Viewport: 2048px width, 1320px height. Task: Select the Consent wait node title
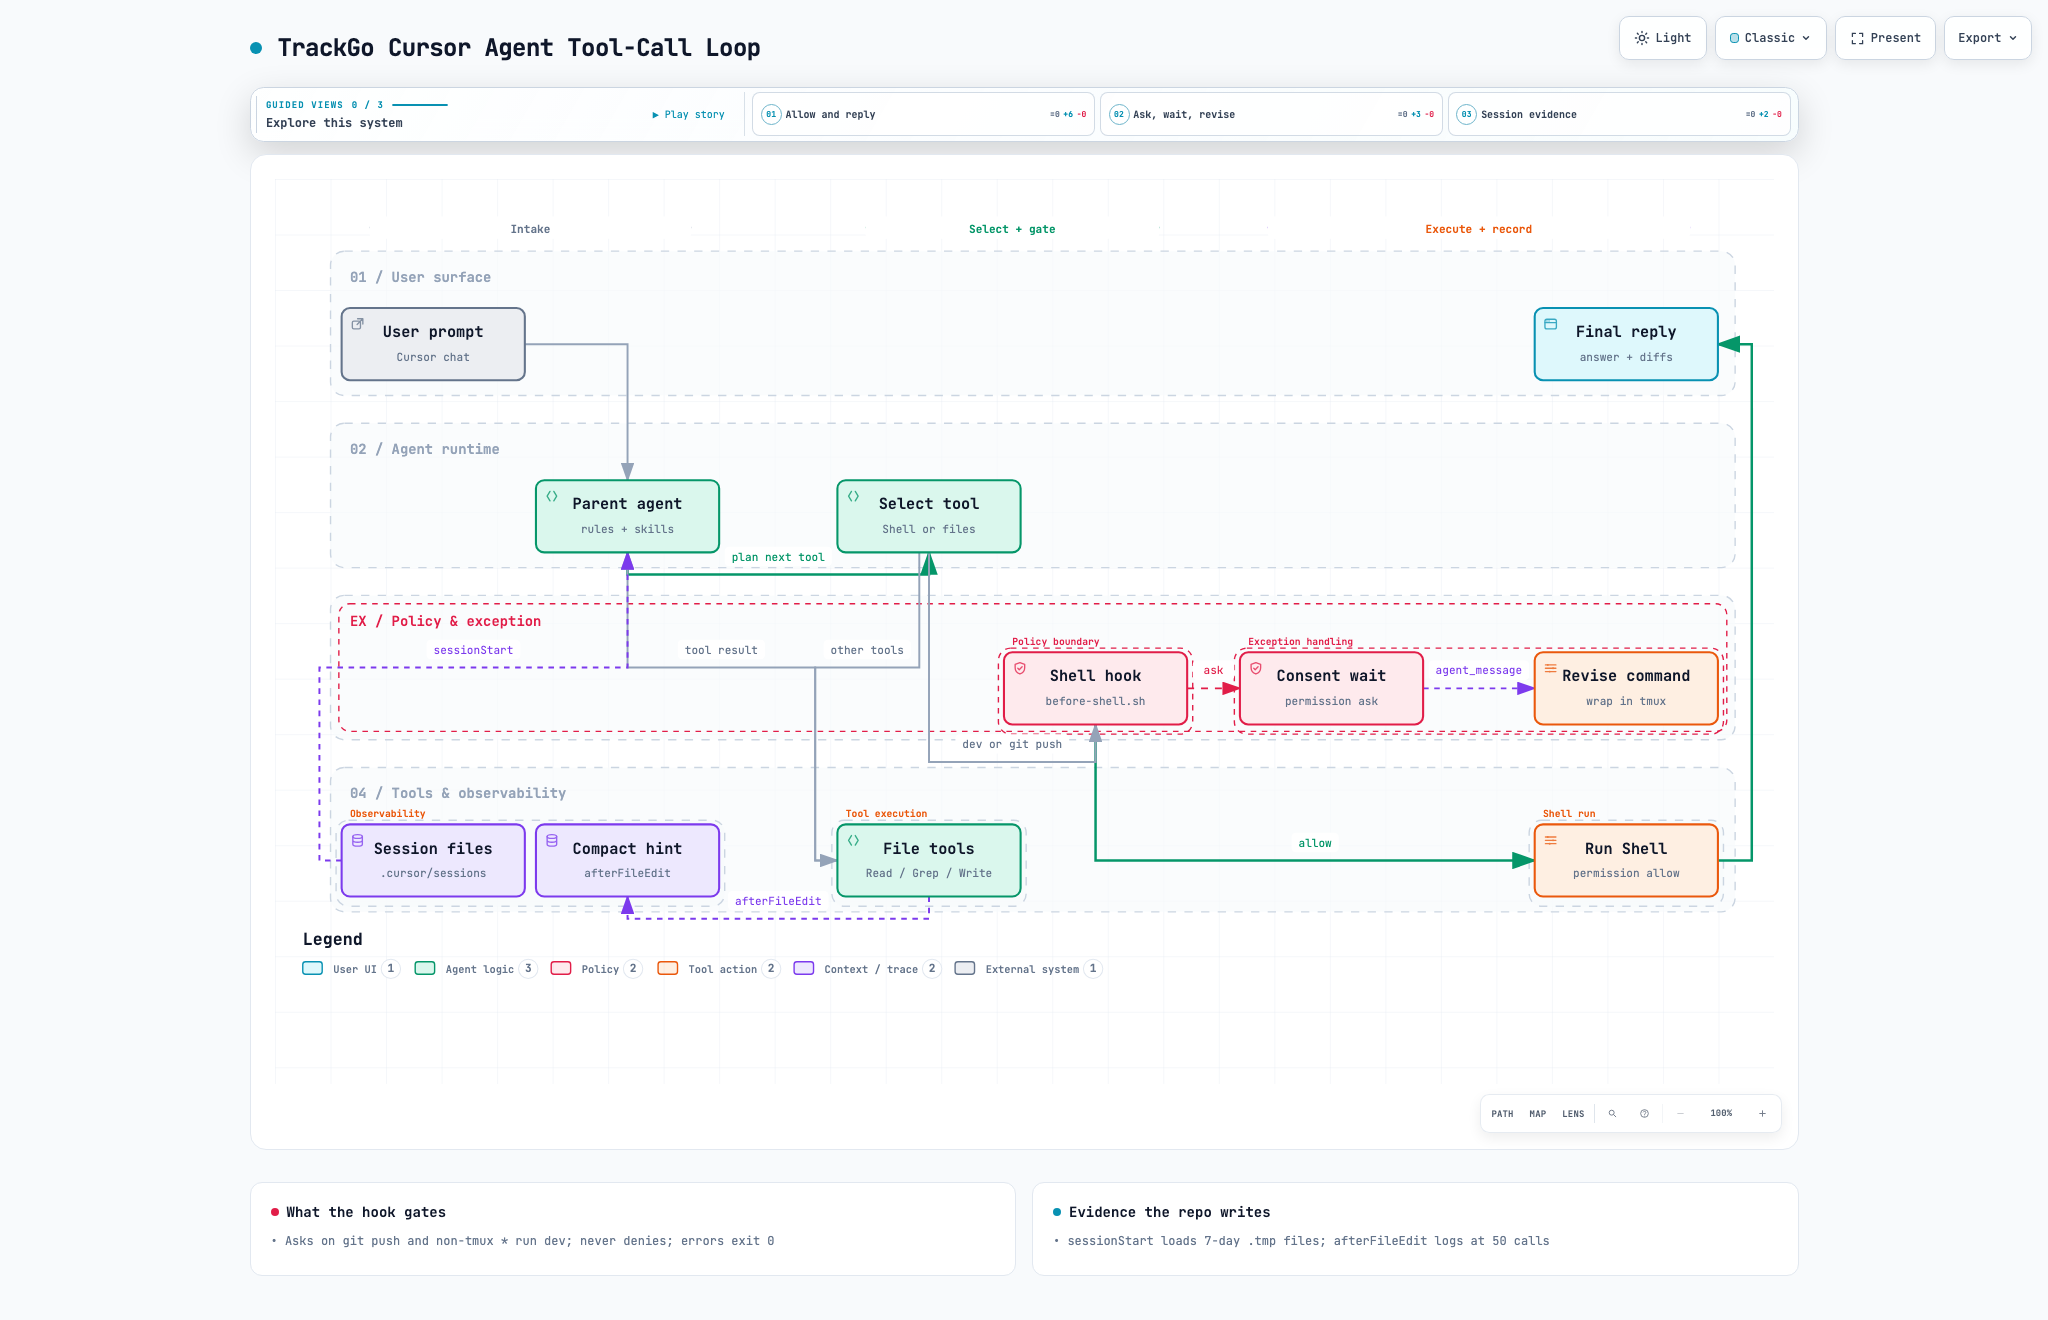[x=1331, y=676]
